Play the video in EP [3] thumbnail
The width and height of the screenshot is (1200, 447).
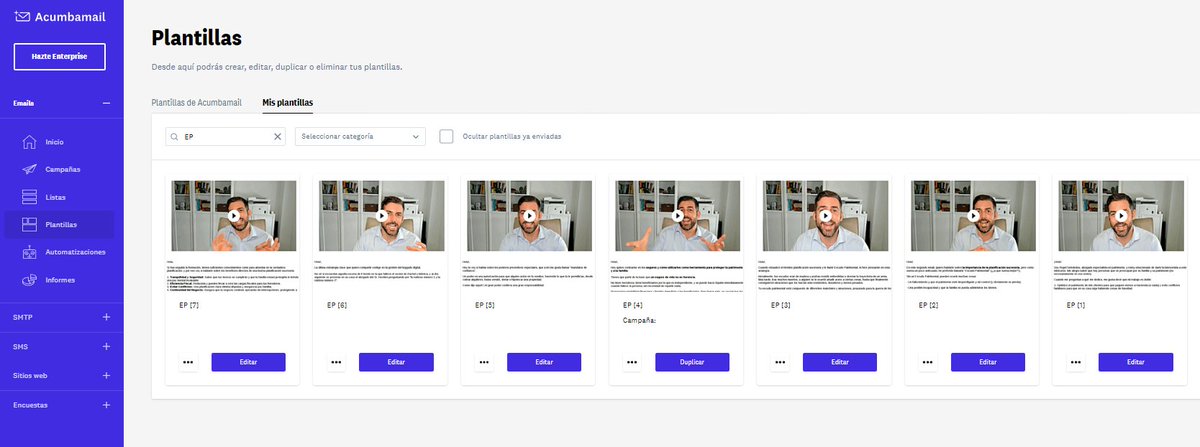pos(825,215)
